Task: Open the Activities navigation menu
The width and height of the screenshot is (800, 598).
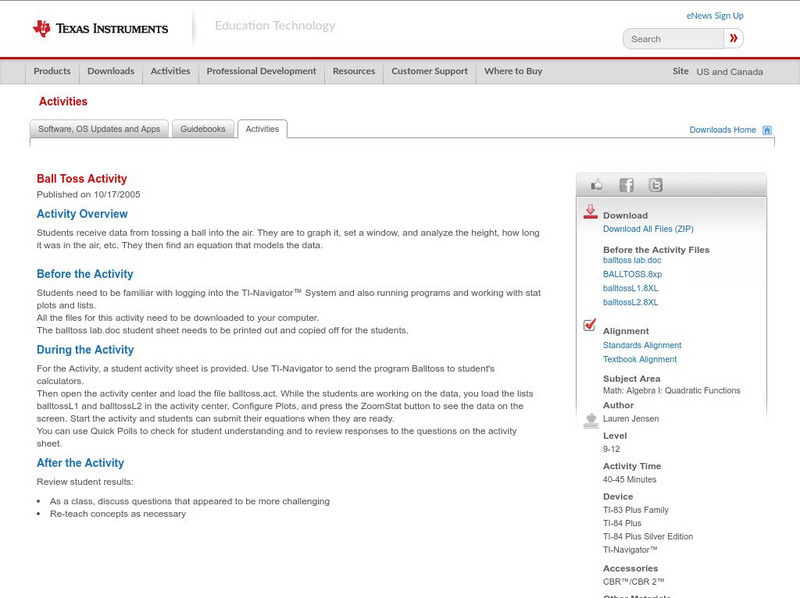Action: pos(170,71)
